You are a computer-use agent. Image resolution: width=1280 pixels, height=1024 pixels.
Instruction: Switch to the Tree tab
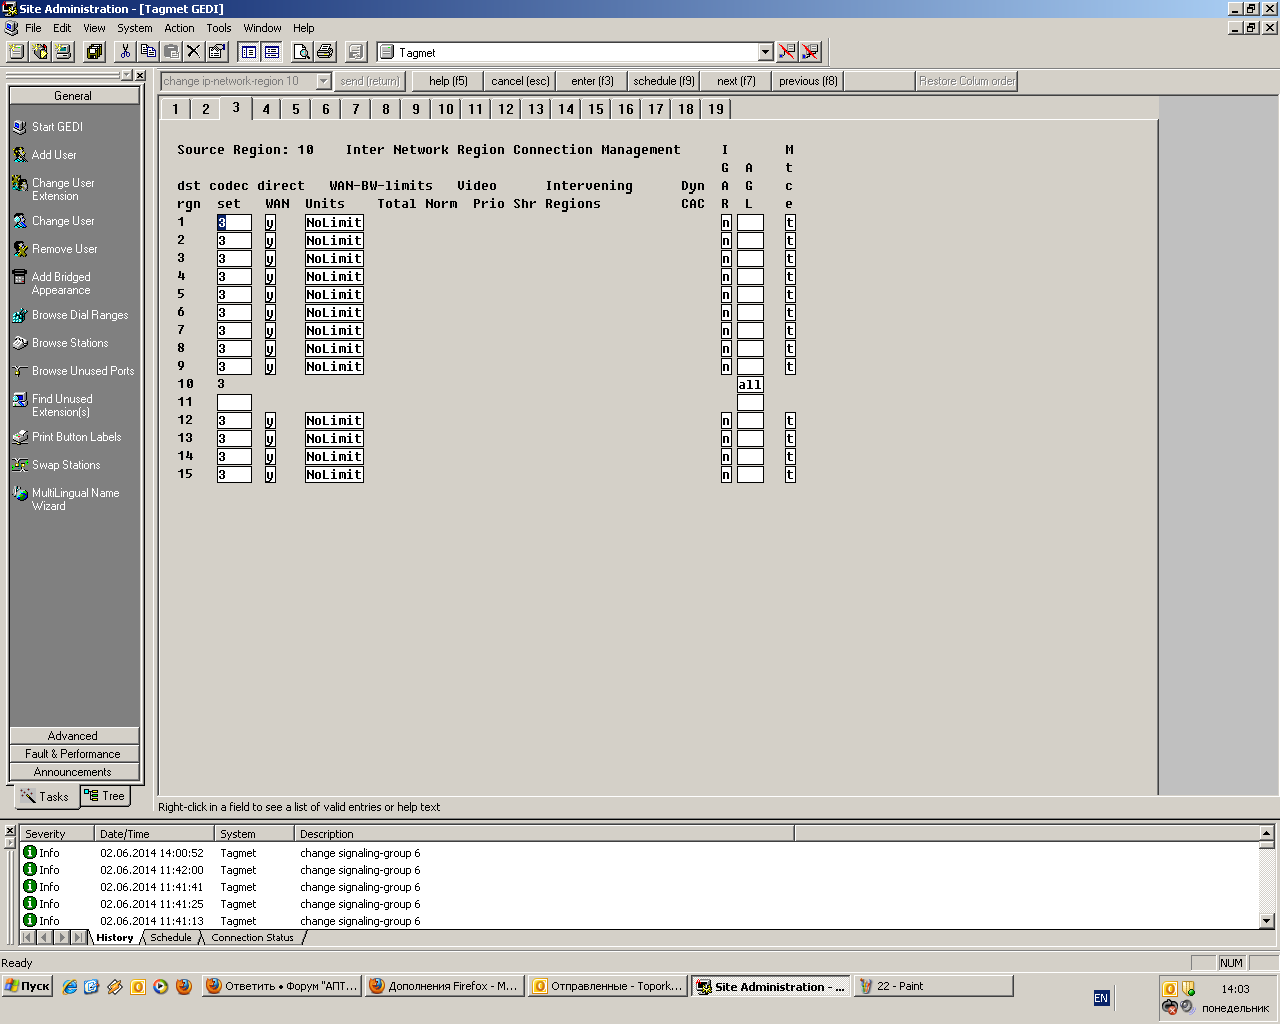pyautogui.click(x=105, y=796)
